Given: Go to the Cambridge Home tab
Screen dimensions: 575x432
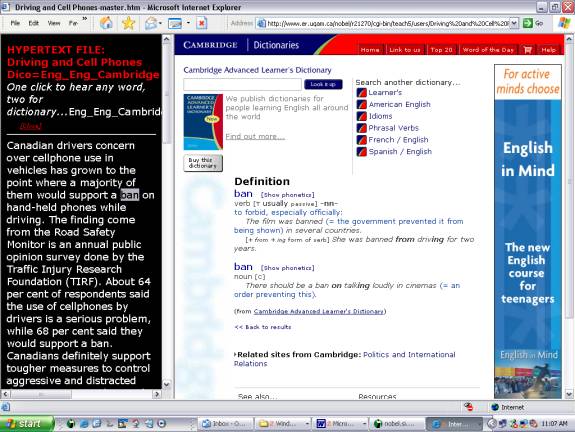Looking at the screenshot, I should click(370, 50).
